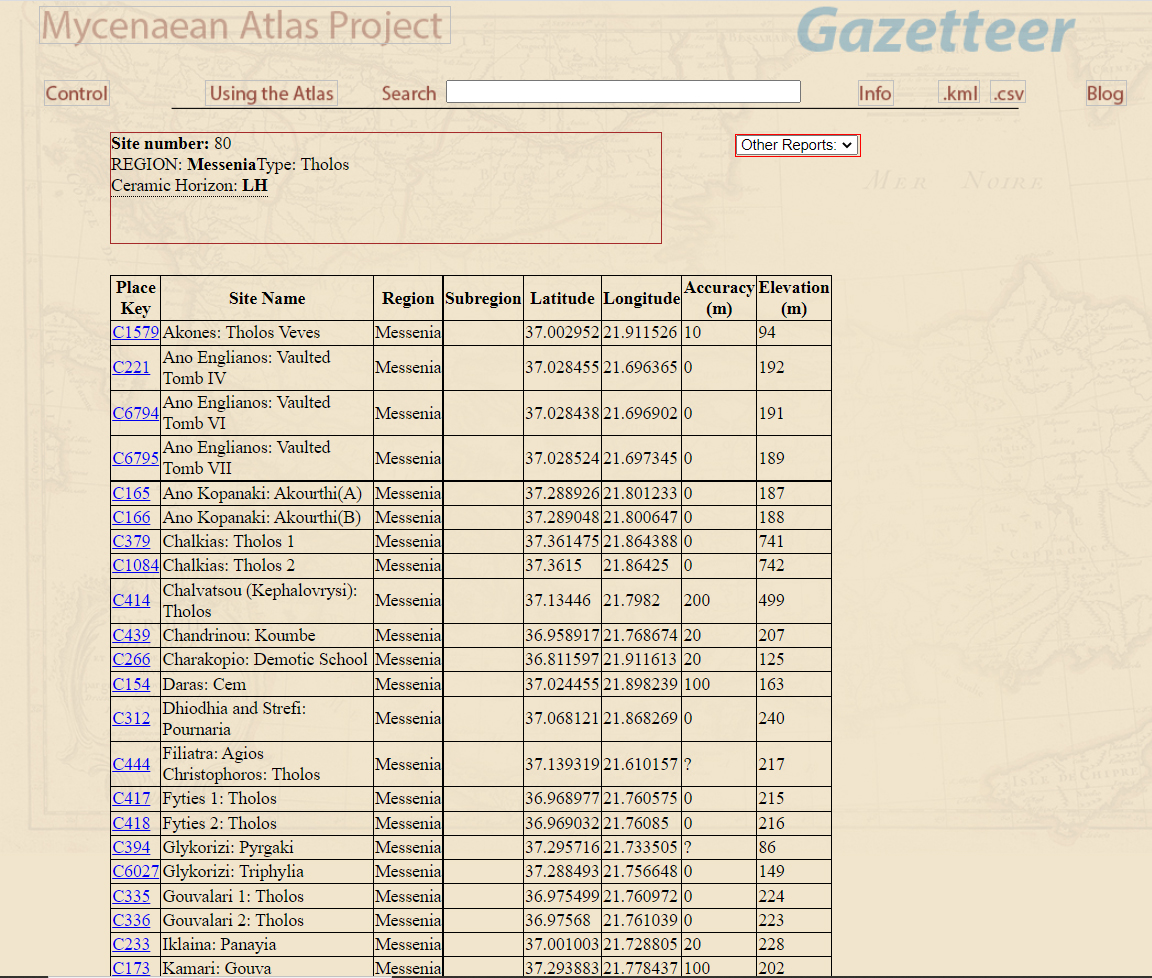Open place key C1579 link
This screenshot has width=1152, height=978.
[x=135, y=333]
